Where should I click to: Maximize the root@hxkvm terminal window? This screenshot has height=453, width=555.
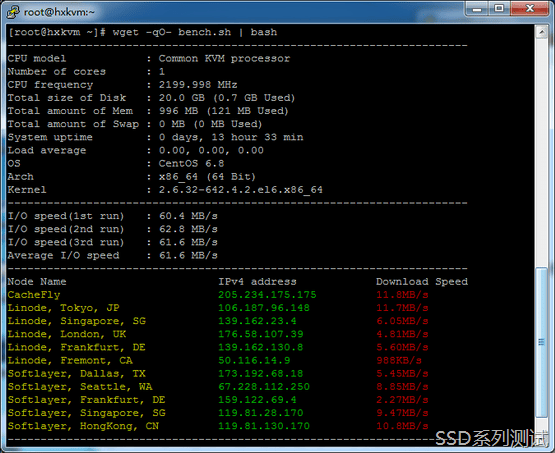[499, 8]
